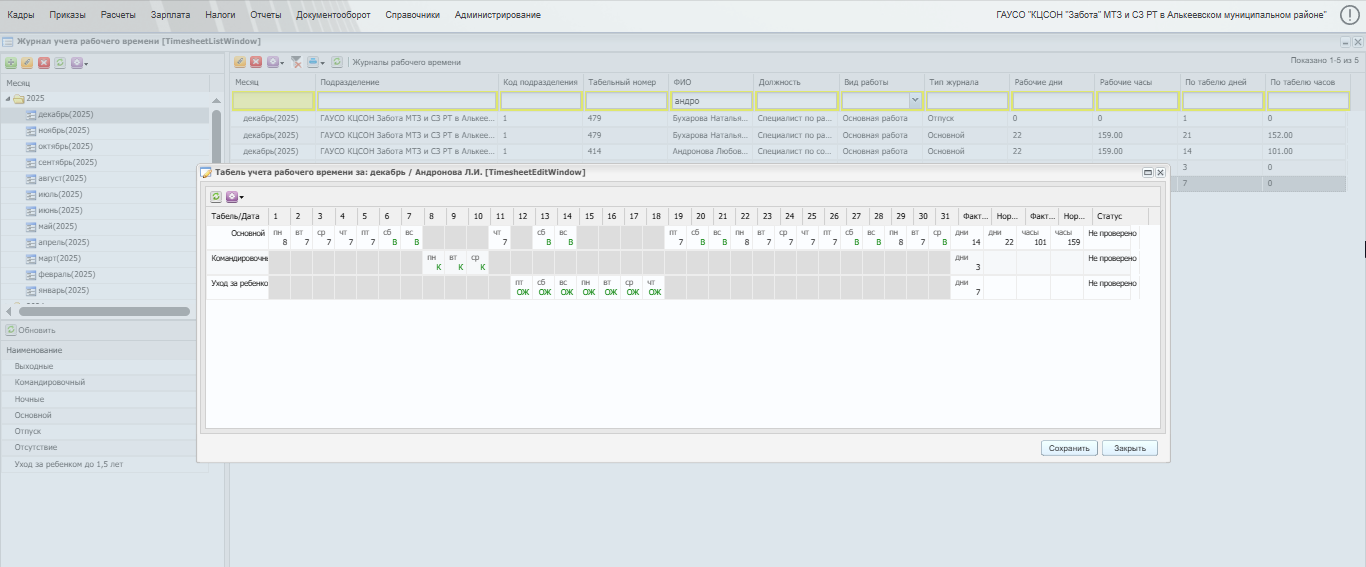Viewport: 1366px width, 567px height.
Task: Open the Зарплата menu
Action: [170, 15]
